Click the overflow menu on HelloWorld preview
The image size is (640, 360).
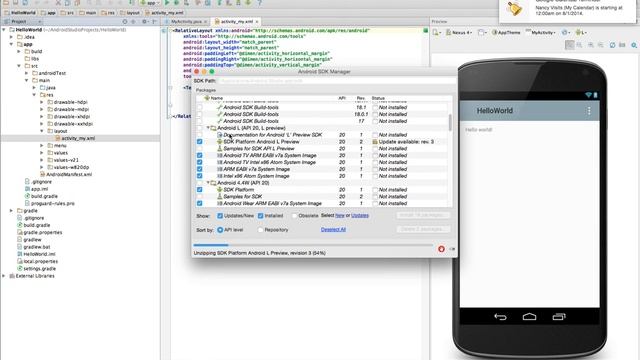coord(589,111)
